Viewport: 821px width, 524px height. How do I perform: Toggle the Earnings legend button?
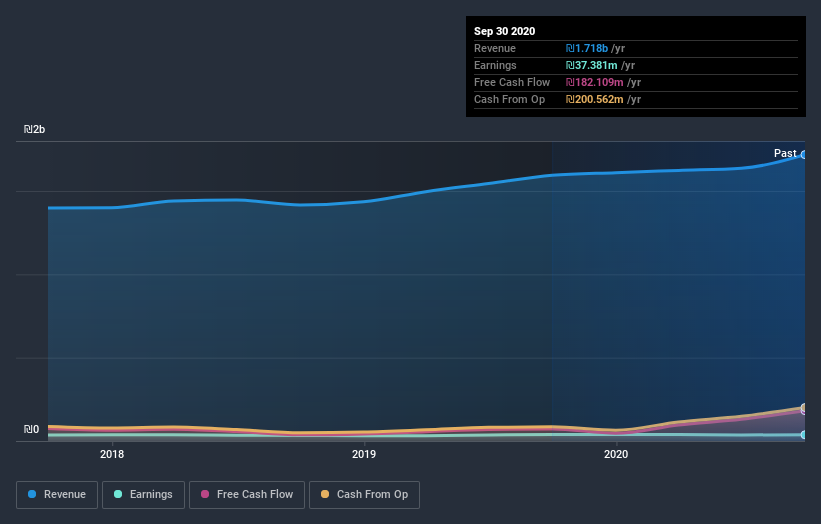point(143,495)
